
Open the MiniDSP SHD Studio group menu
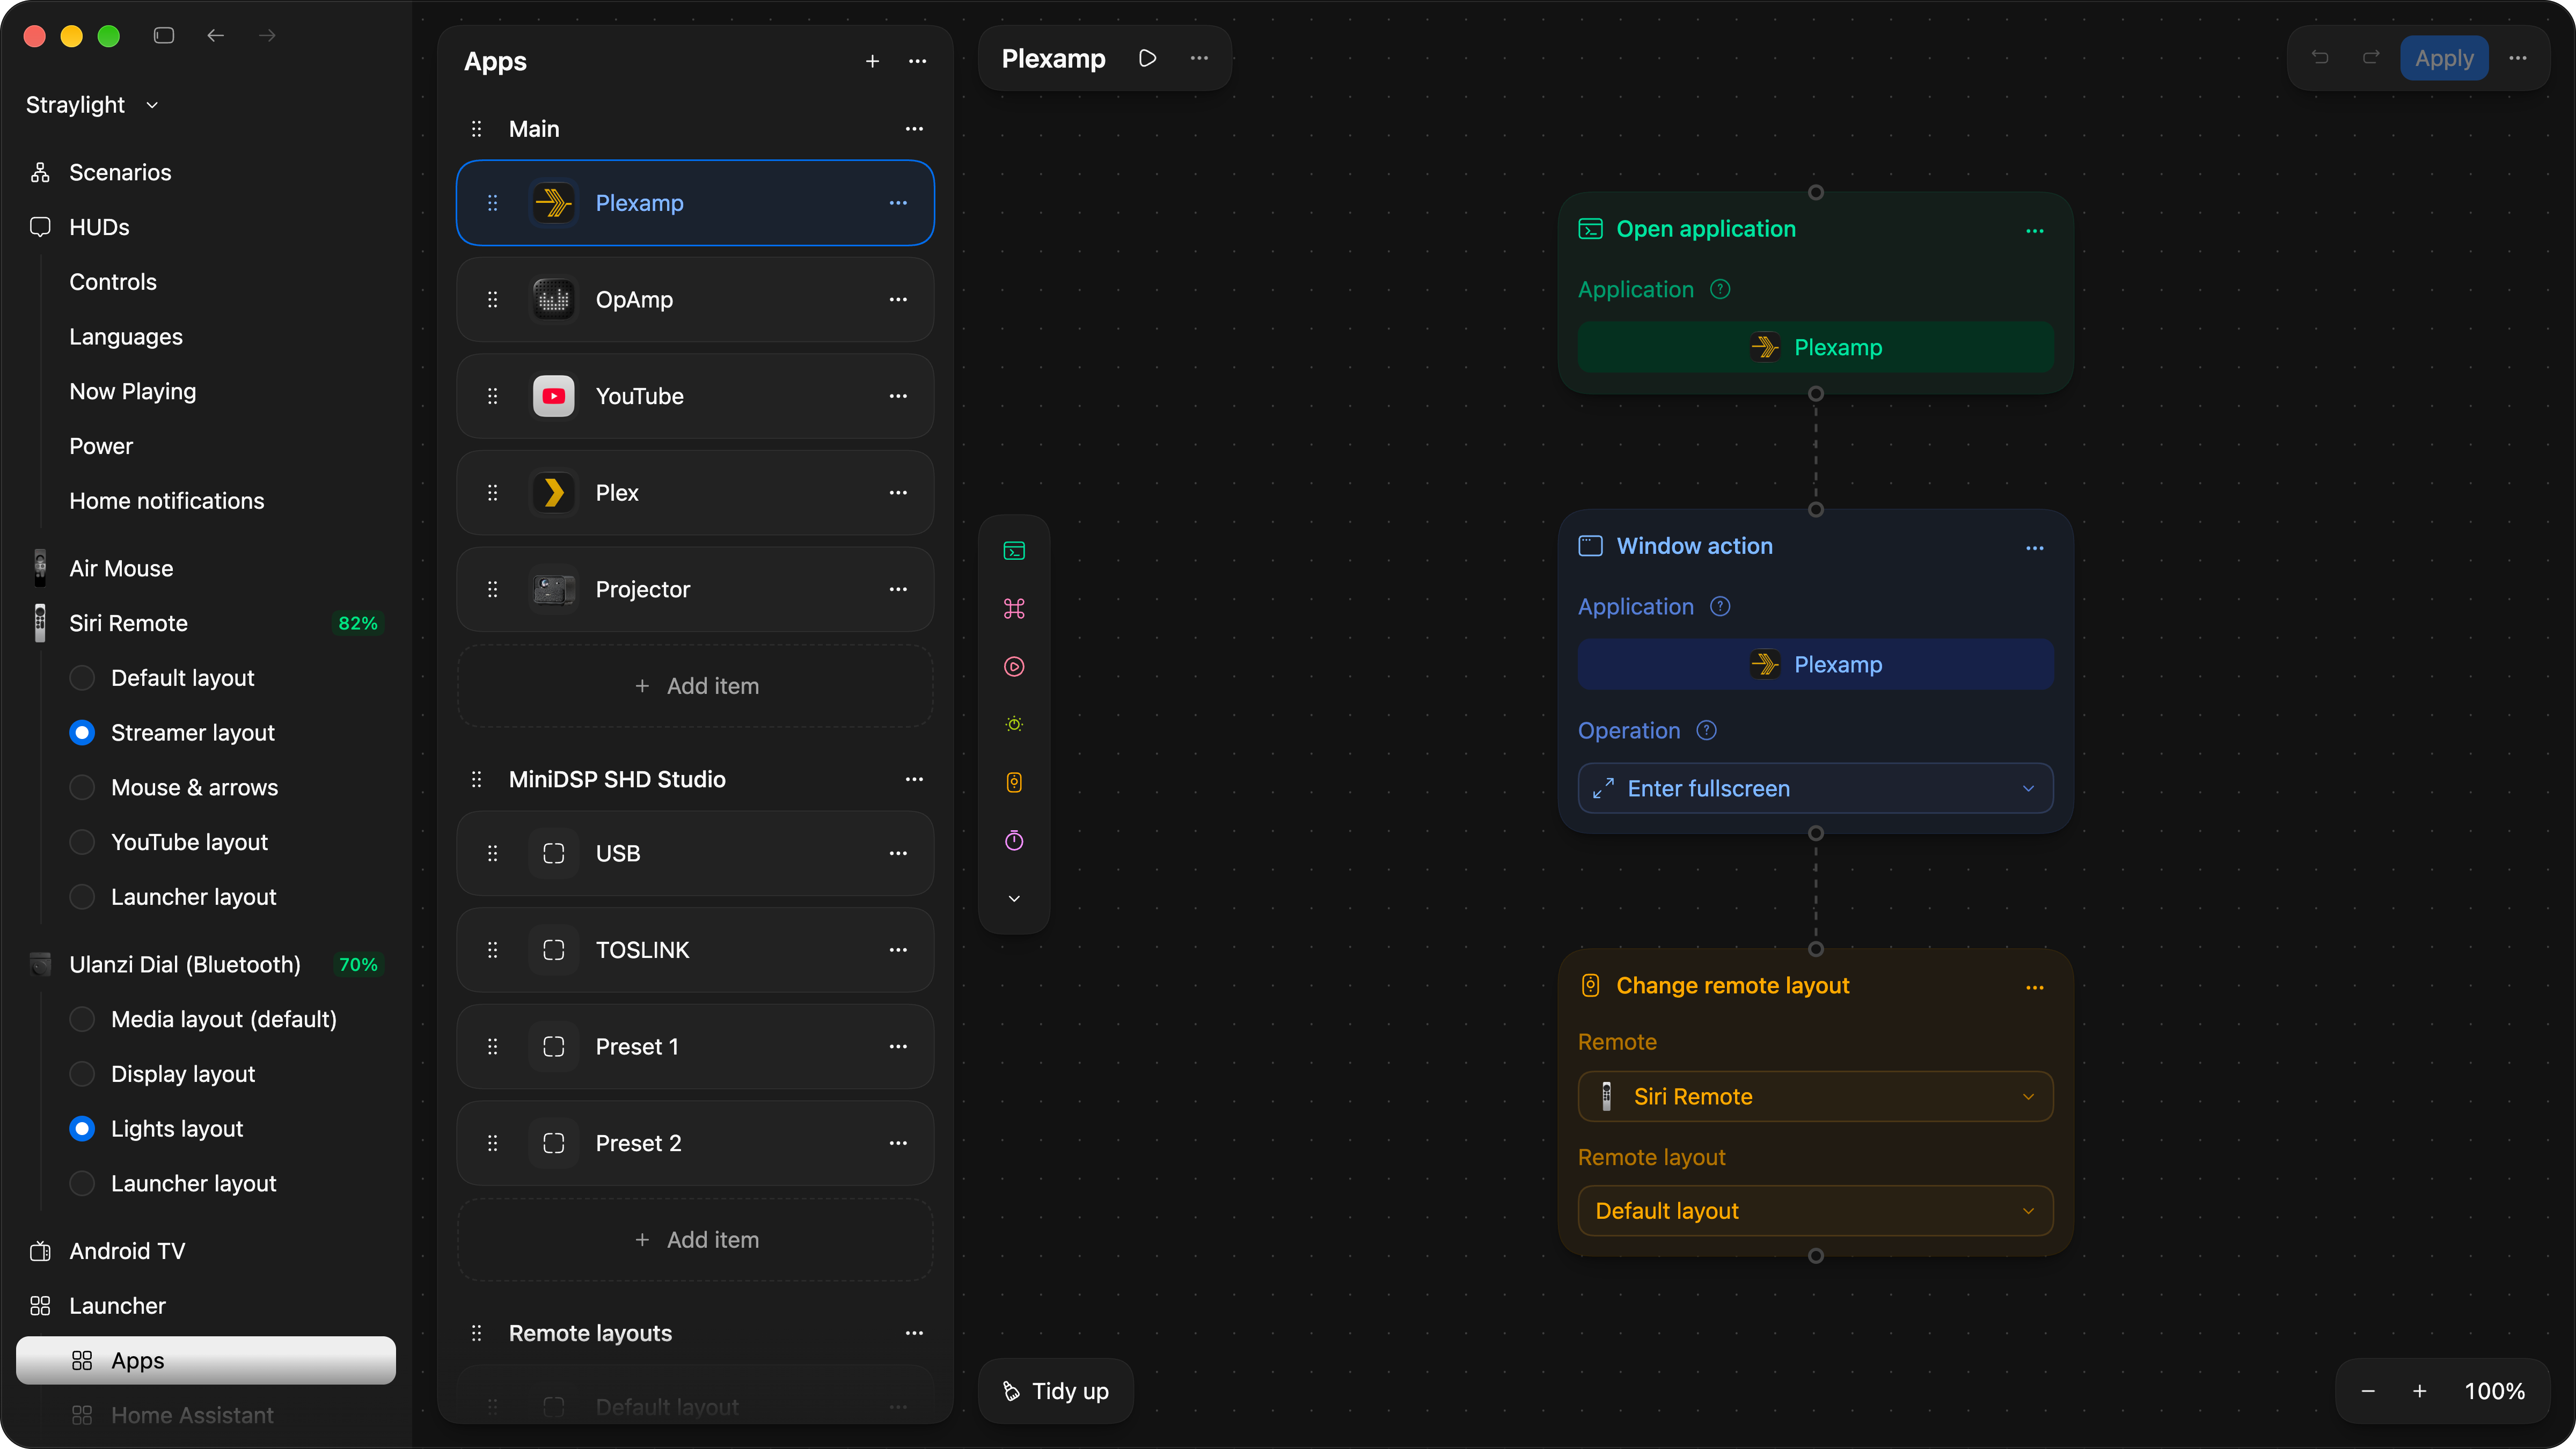[x=914, y=780]
